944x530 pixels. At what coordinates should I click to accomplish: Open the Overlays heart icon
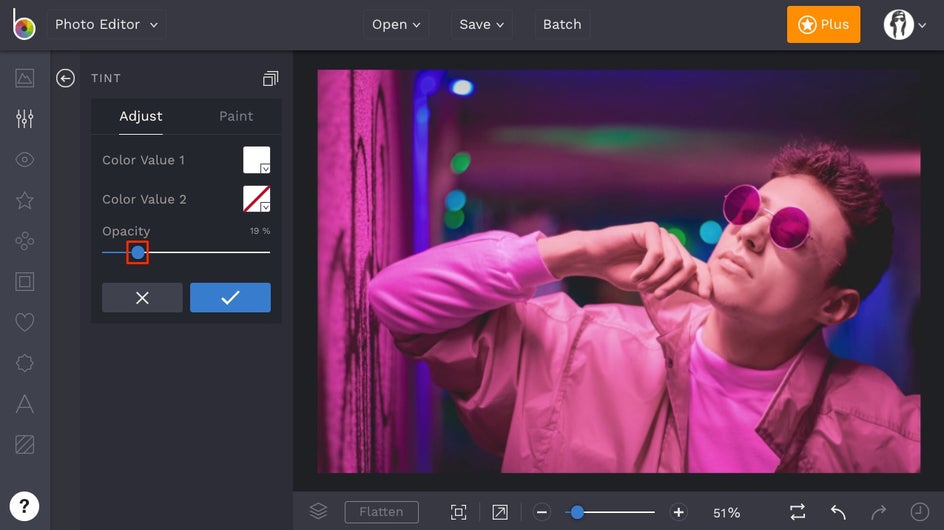pyautogui.click(x=25, y=322)
